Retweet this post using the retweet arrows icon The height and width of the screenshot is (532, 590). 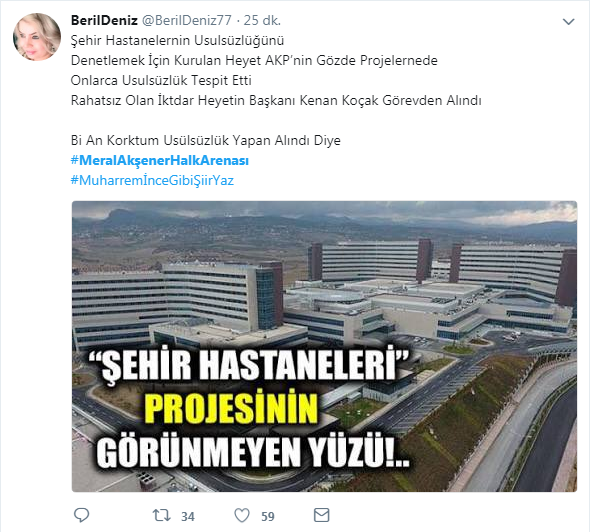162,515
